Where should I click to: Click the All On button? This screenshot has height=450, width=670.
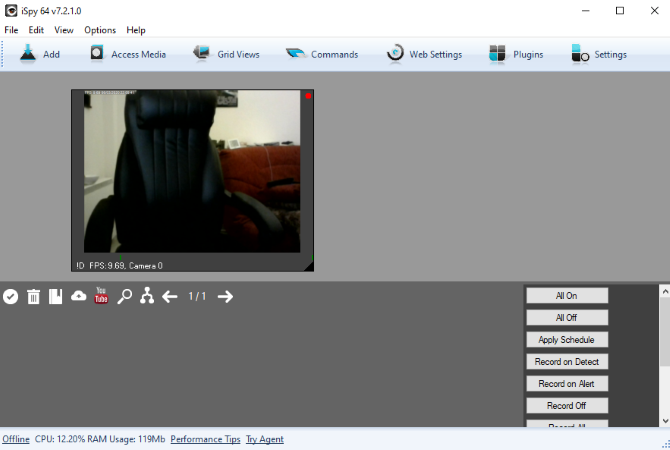point(567,296)
